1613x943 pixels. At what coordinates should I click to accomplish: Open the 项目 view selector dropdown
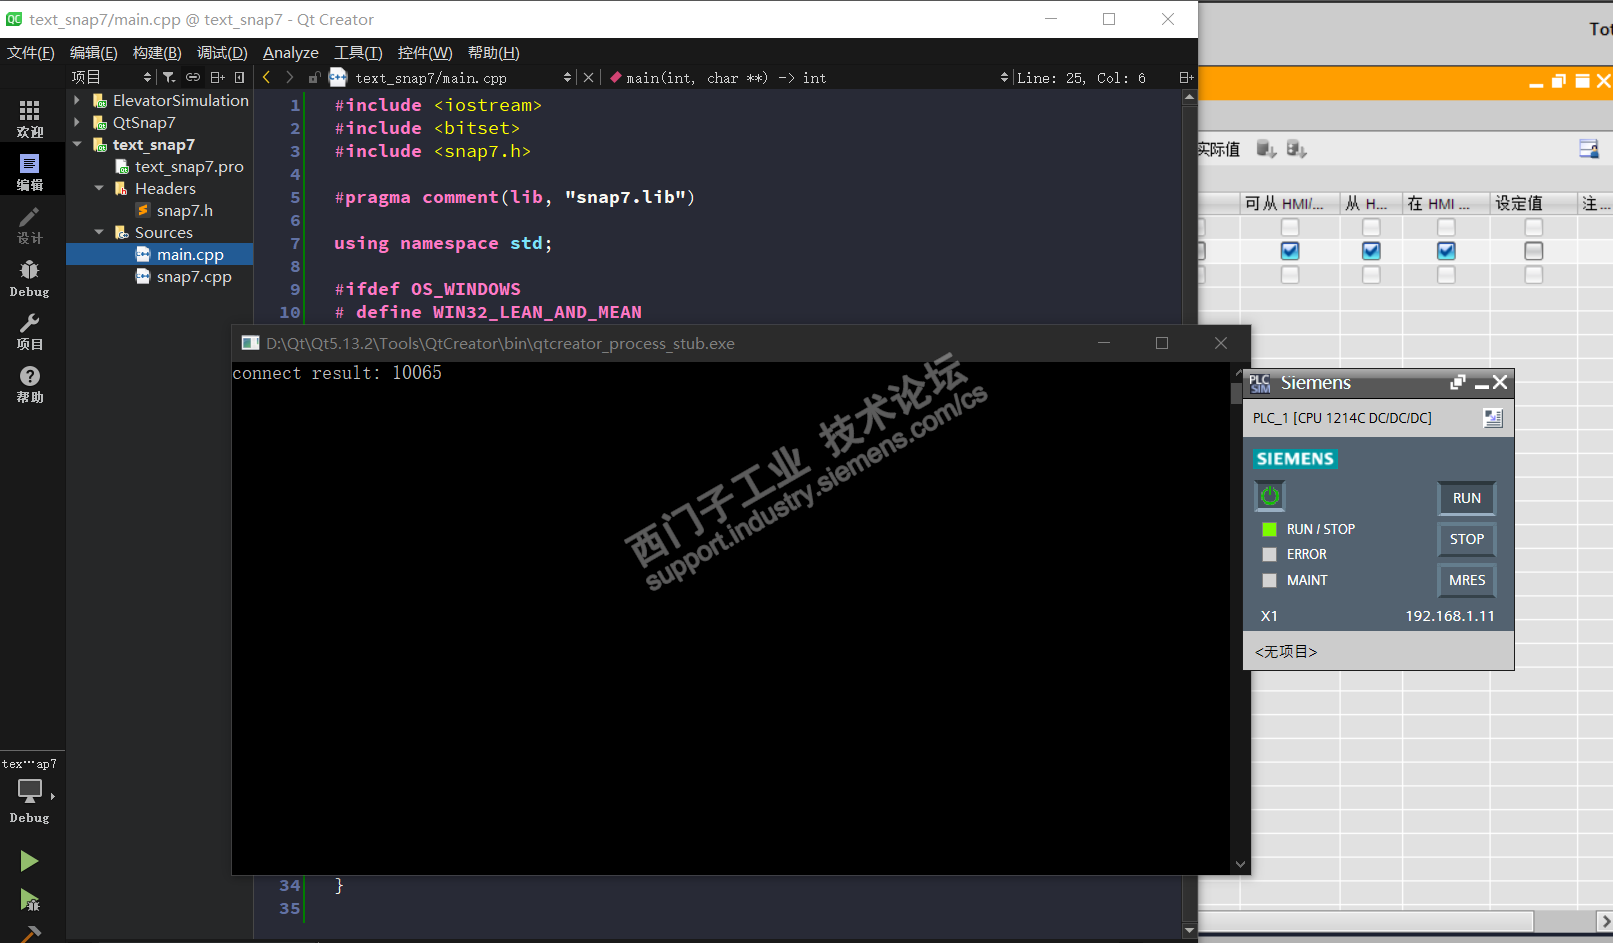[x=111, y=77]
